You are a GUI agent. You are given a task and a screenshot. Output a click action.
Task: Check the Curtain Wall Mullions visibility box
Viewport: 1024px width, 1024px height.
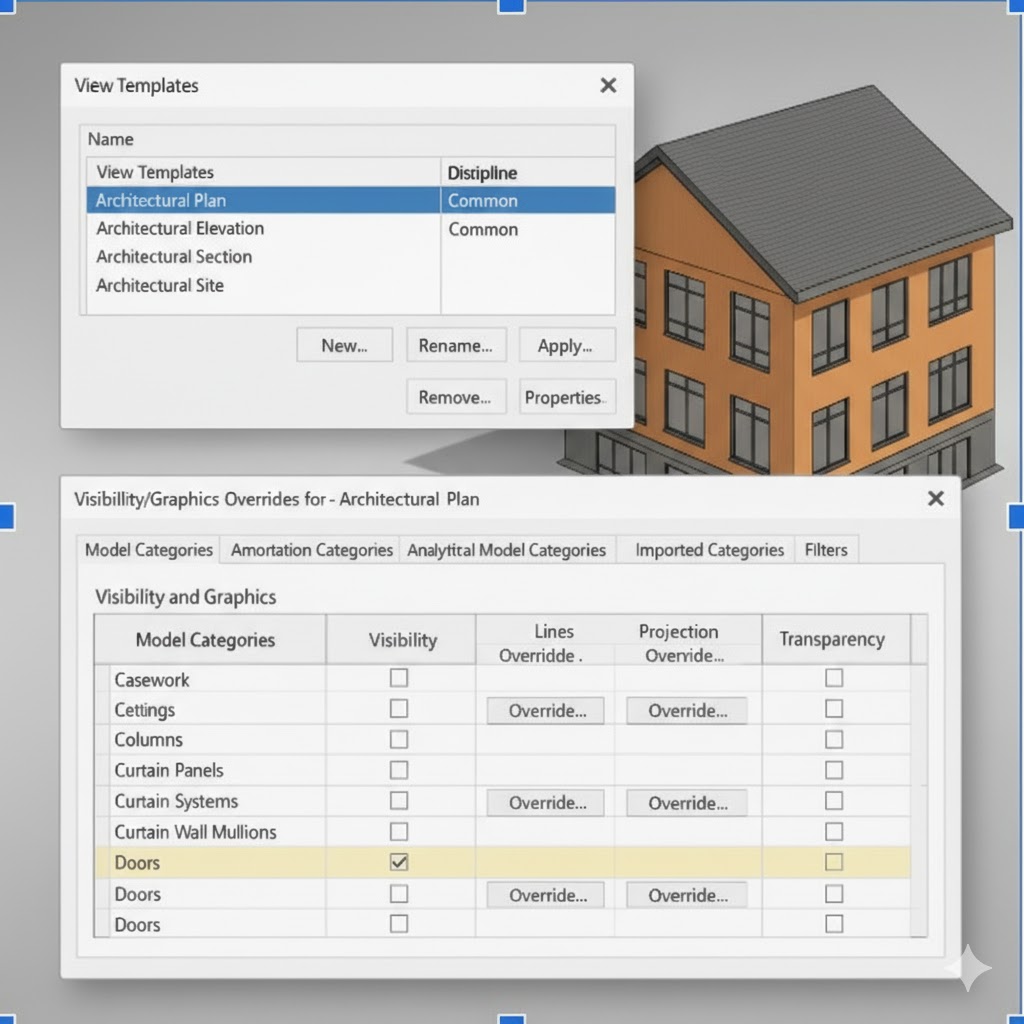[x=399, y=832]
